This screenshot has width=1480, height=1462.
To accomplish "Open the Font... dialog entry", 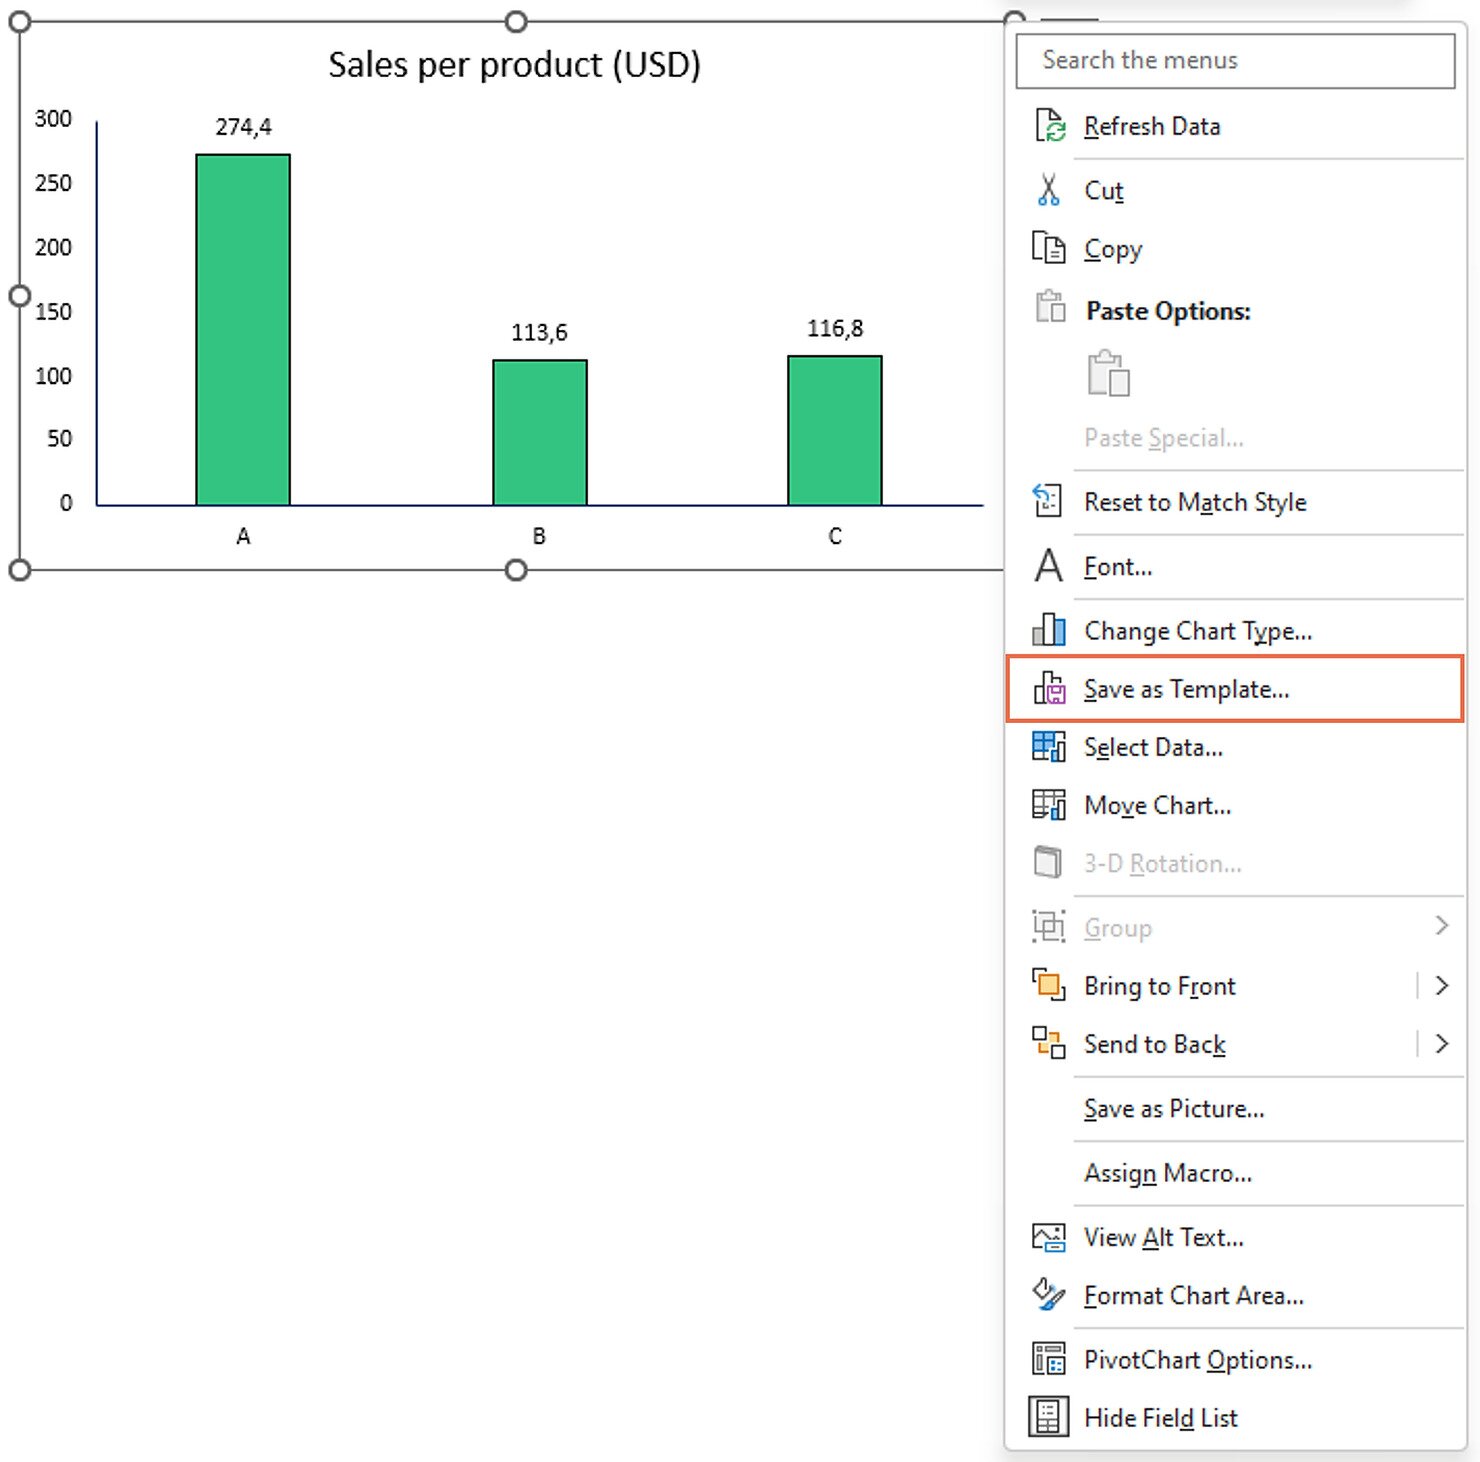I will click(1117, 567).
